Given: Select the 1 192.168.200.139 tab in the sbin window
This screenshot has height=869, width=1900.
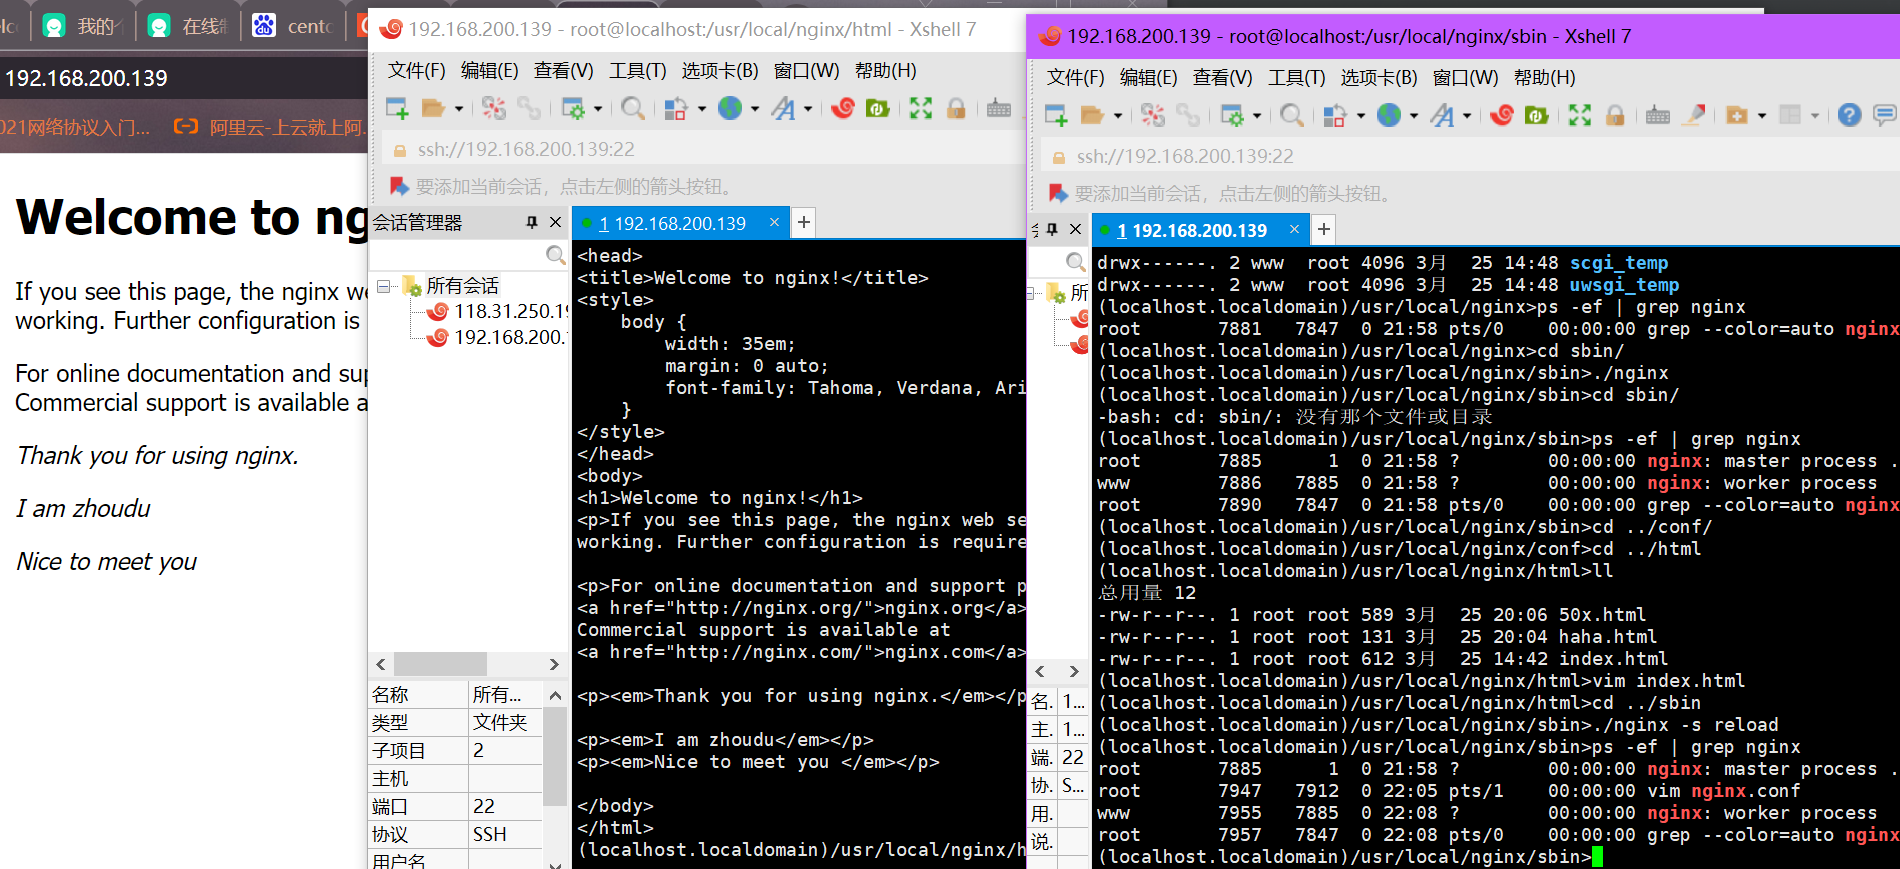Looking at the screenshot, I should click(1190, 231).
